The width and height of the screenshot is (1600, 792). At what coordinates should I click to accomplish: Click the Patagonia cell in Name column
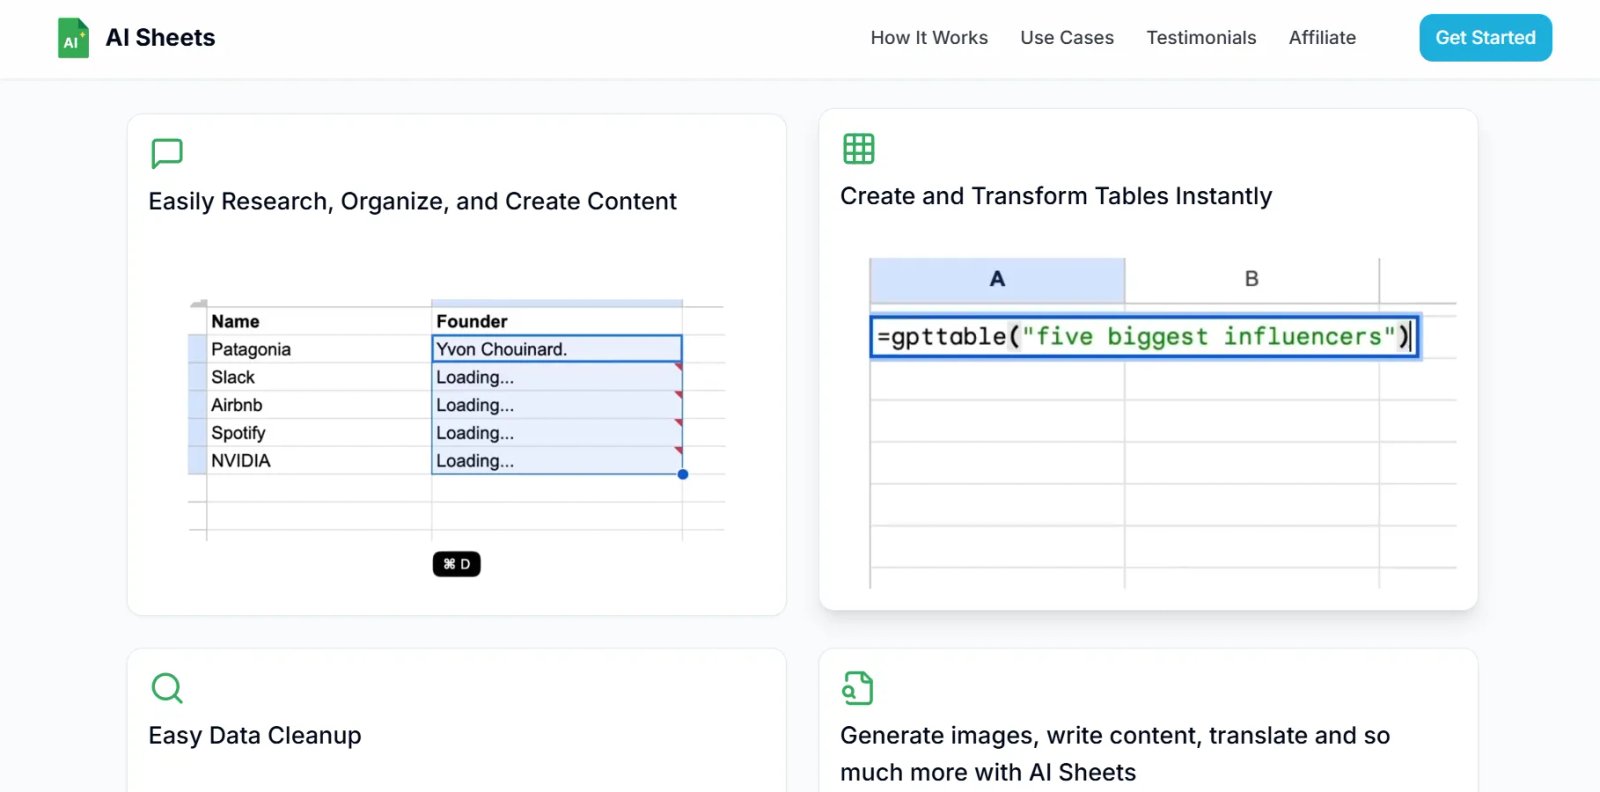coord(251,349)
